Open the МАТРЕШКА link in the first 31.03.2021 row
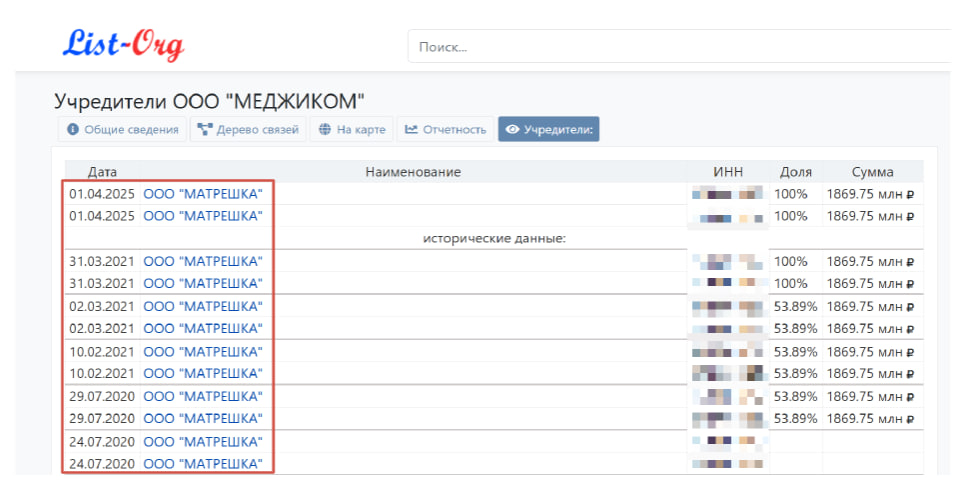The image size is (960, 482). pyautogui.click(x=203, y=261)
